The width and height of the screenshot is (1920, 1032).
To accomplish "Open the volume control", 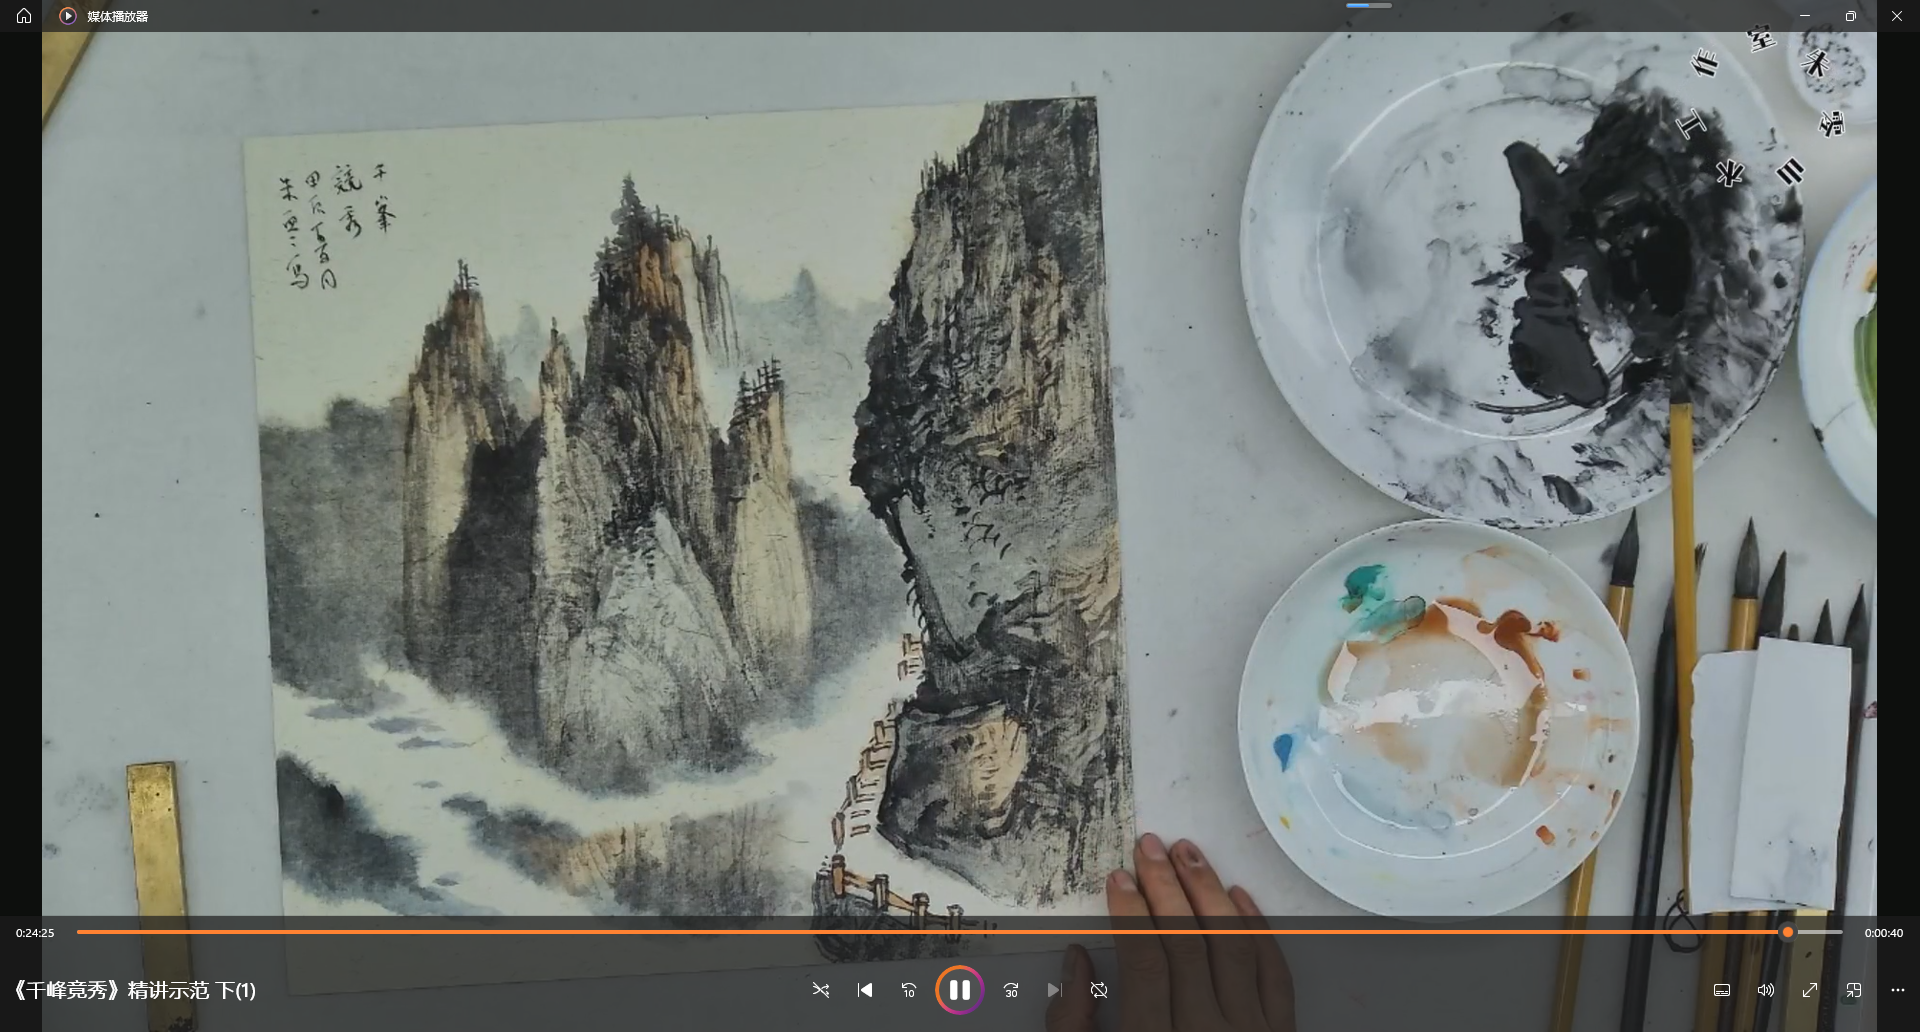I will point(1766,990).
